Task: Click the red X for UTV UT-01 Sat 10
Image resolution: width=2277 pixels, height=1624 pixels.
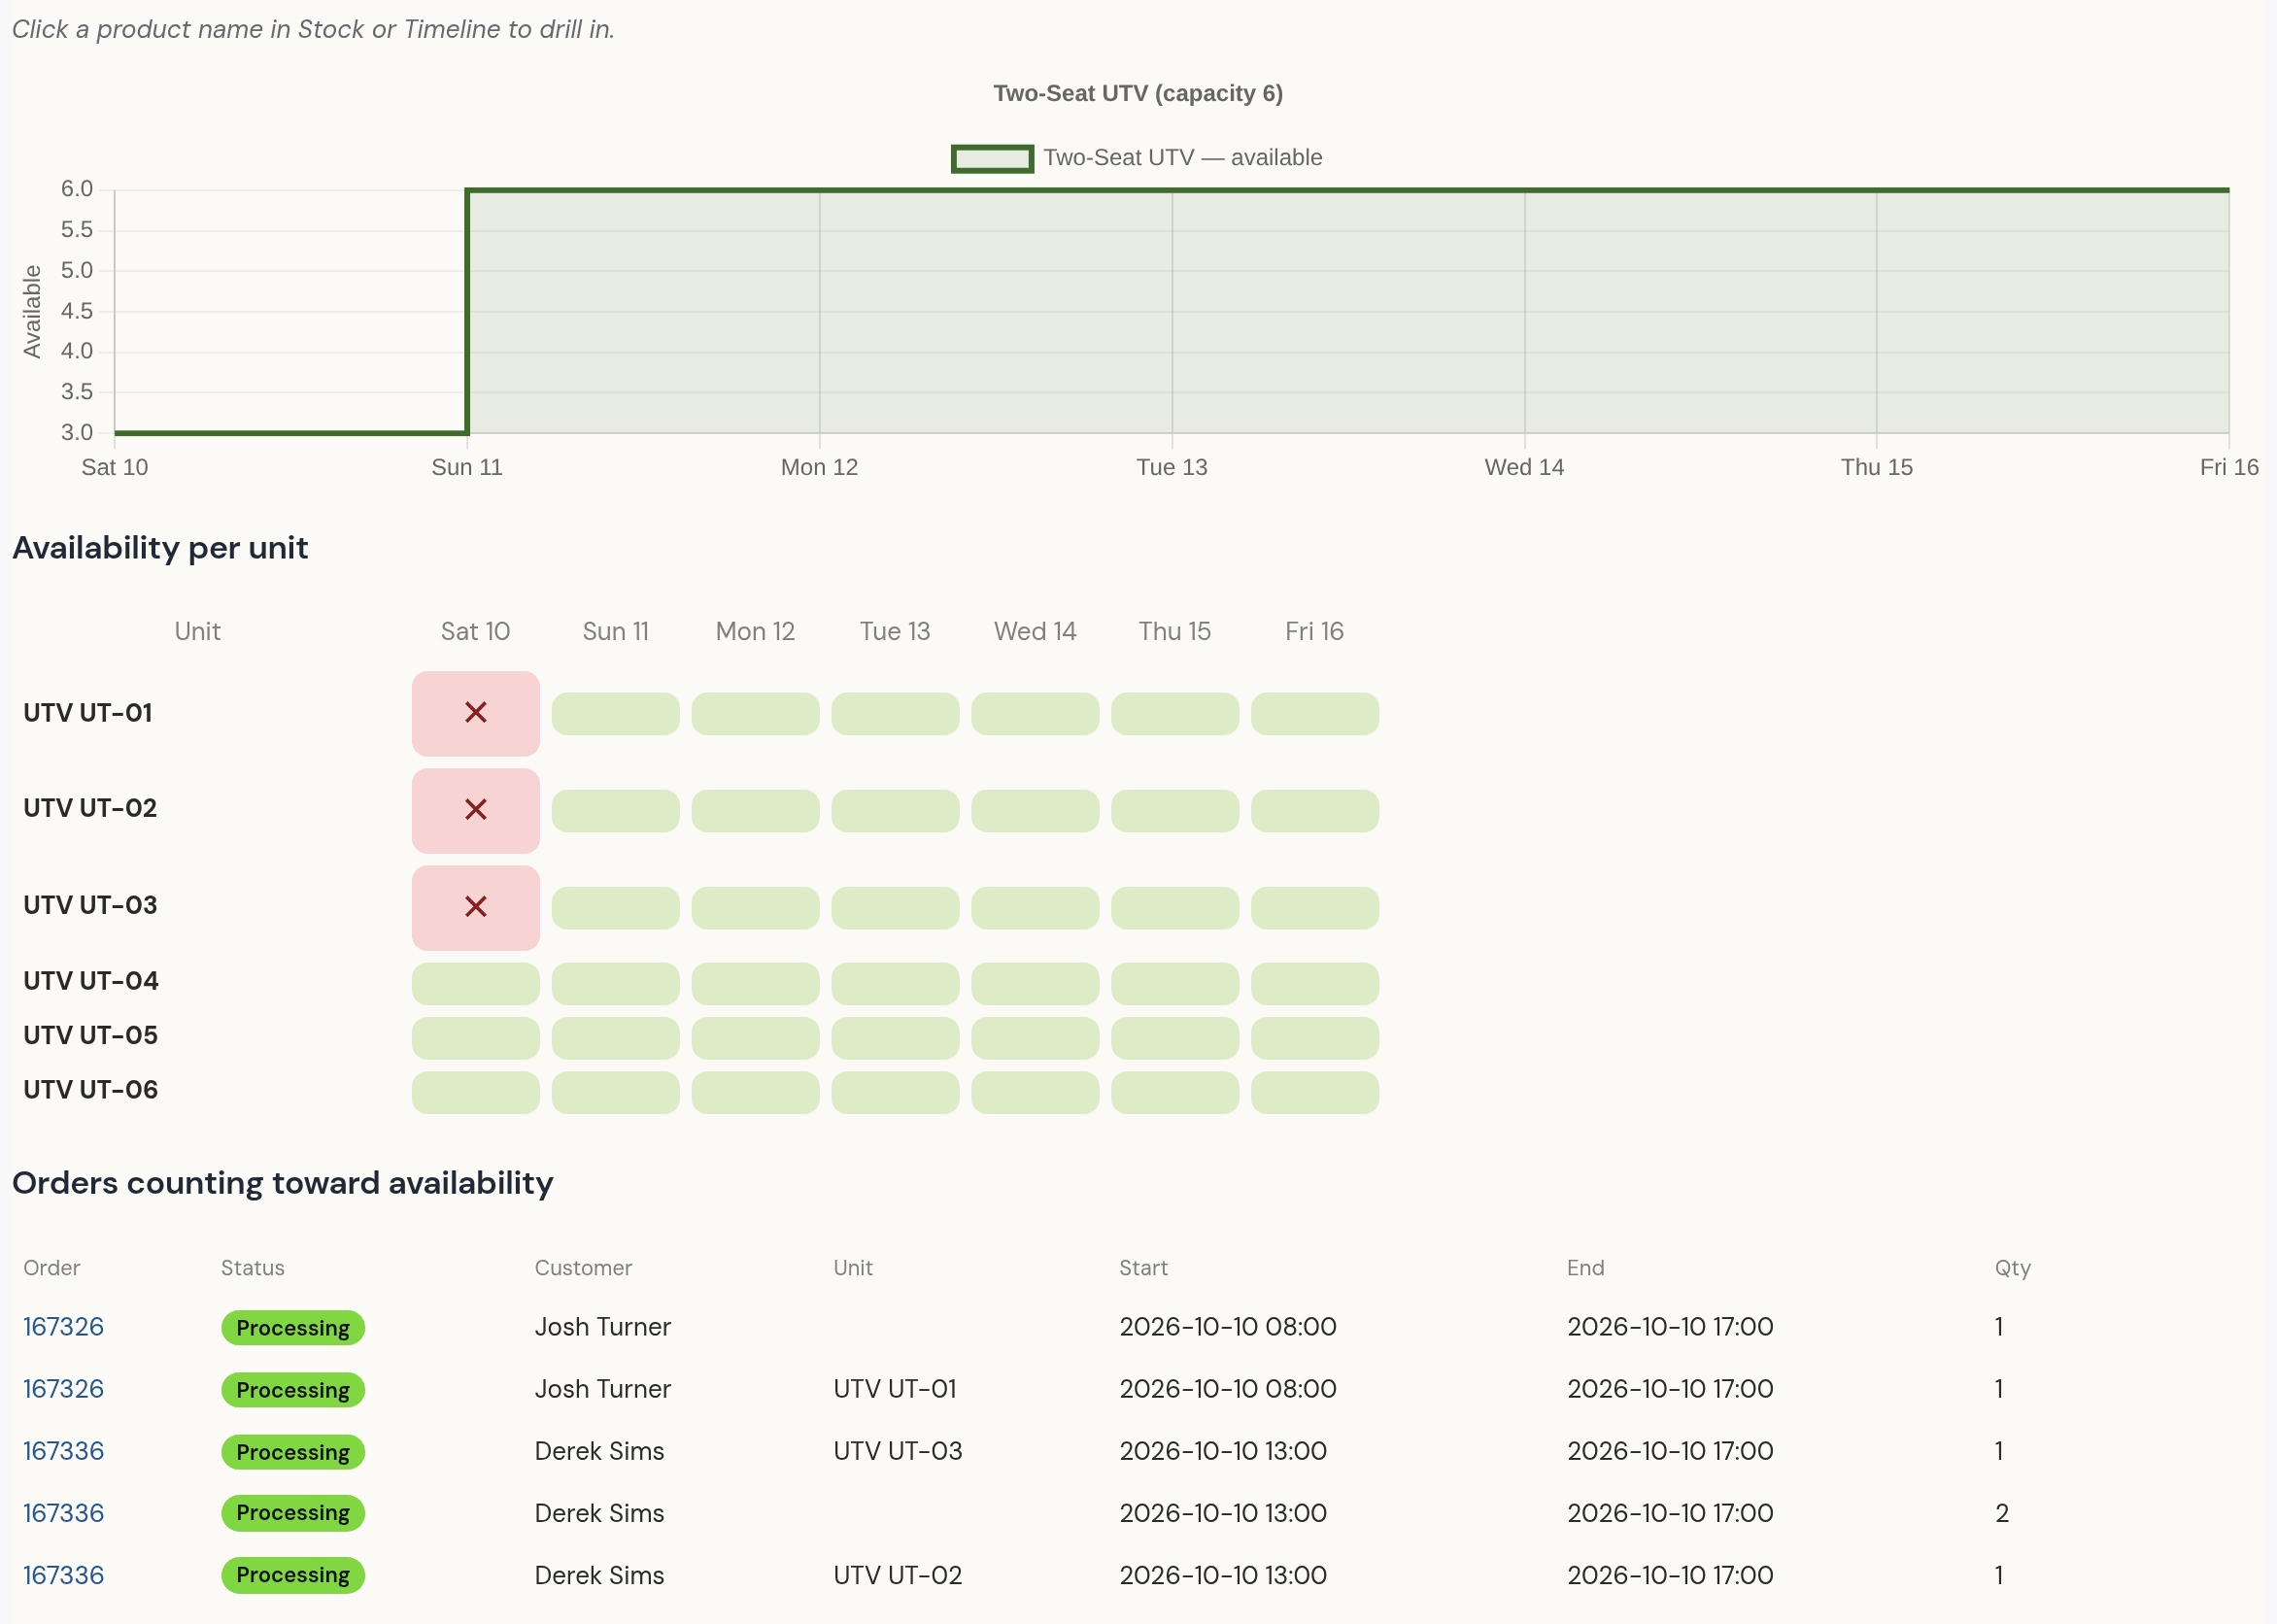Action: [x=476, y=713]
